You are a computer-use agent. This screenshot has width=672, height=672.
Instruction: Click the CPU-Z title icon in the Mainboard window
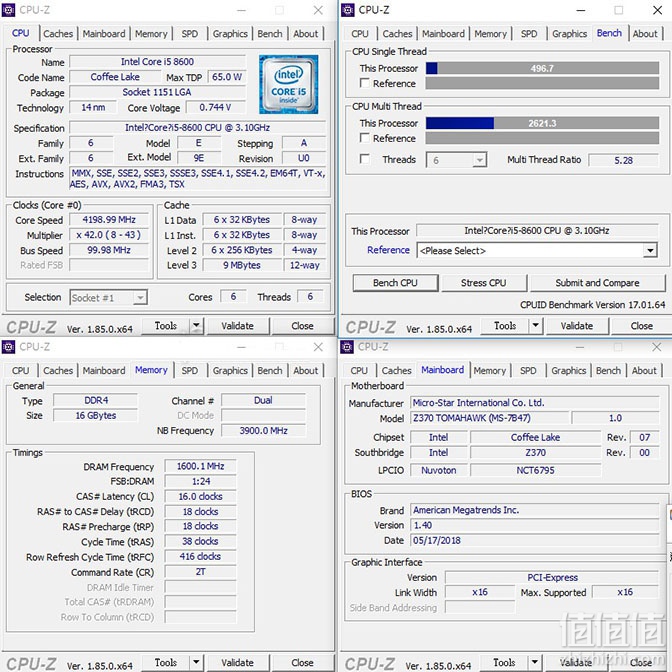347,347
